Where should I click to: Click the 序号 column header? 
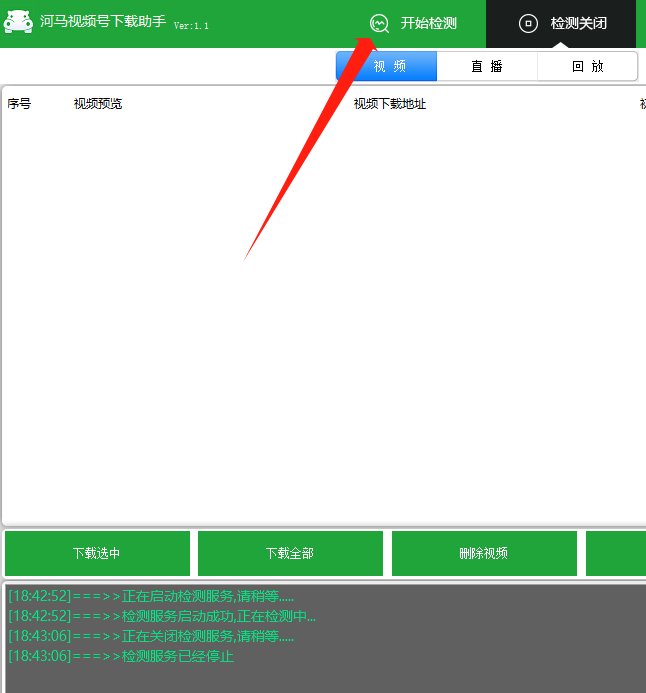coord(19,104)
